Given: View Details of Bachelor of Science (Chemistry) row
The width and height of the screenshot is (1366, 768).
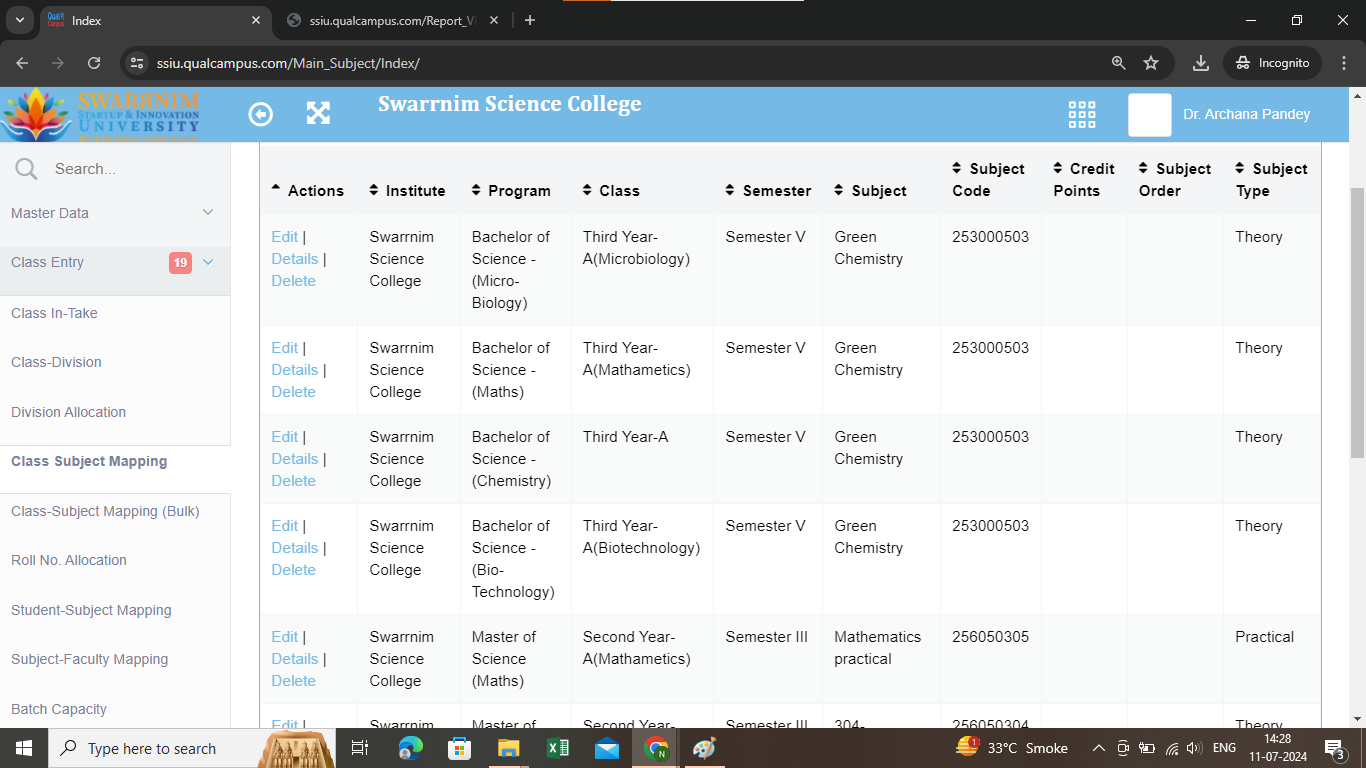Looking at the screenshot, I should pos(294,459).
